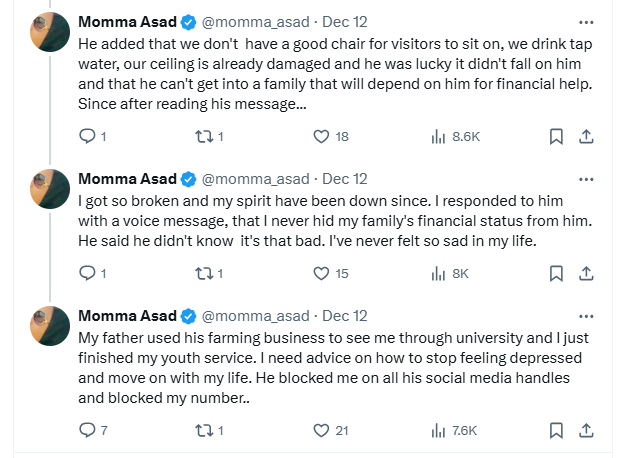This screenshot has width=617, height=458.
Task: Reply to the tweet with 7 replies
Action: (86, 430)
